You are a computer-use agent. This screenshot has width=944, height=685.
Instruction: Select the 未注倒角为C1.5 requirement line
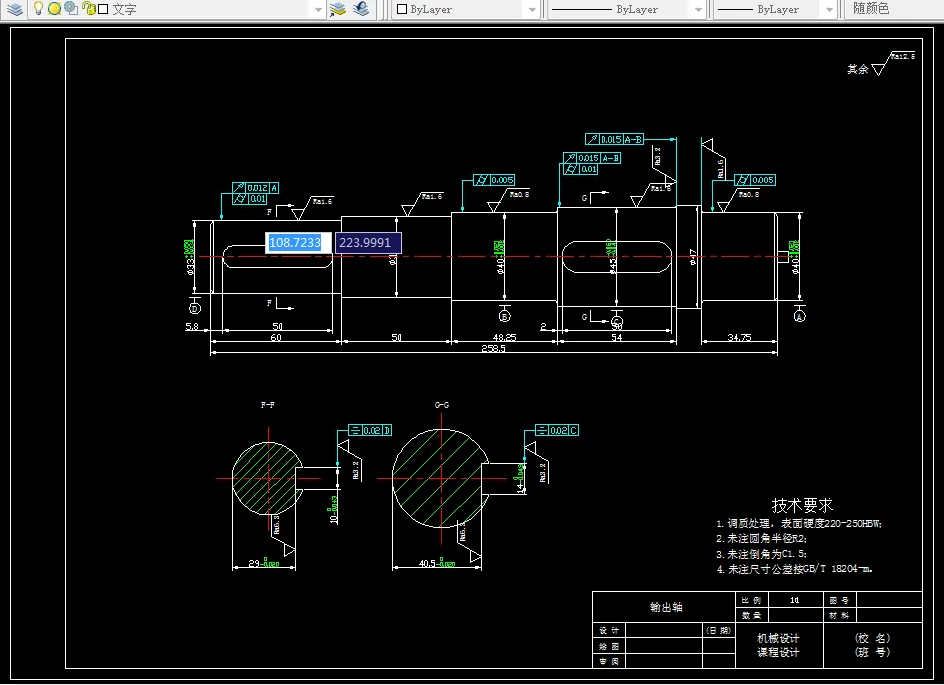pyautogui.click(x=761, y=554)
